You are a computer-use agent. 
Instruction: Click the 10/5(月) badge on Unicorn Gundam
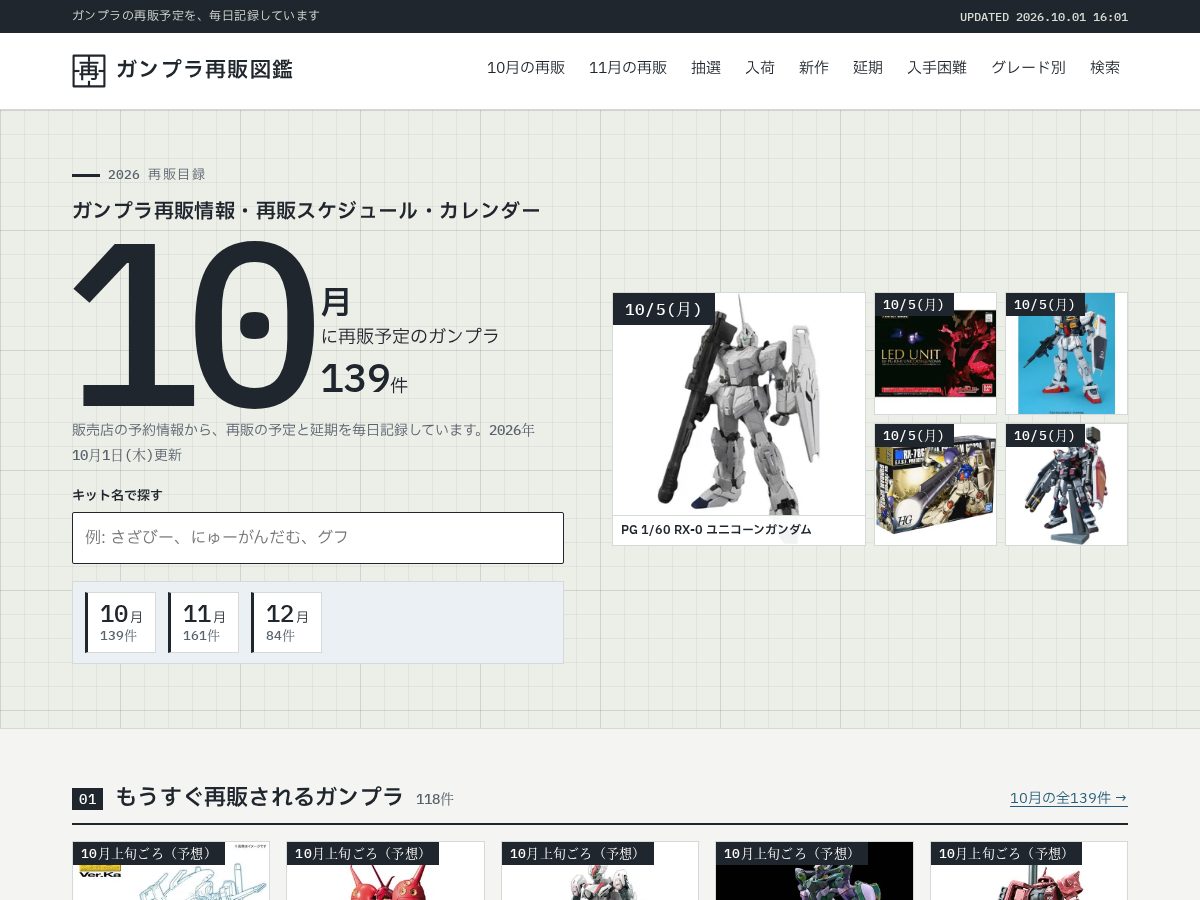tap(664, 309)
